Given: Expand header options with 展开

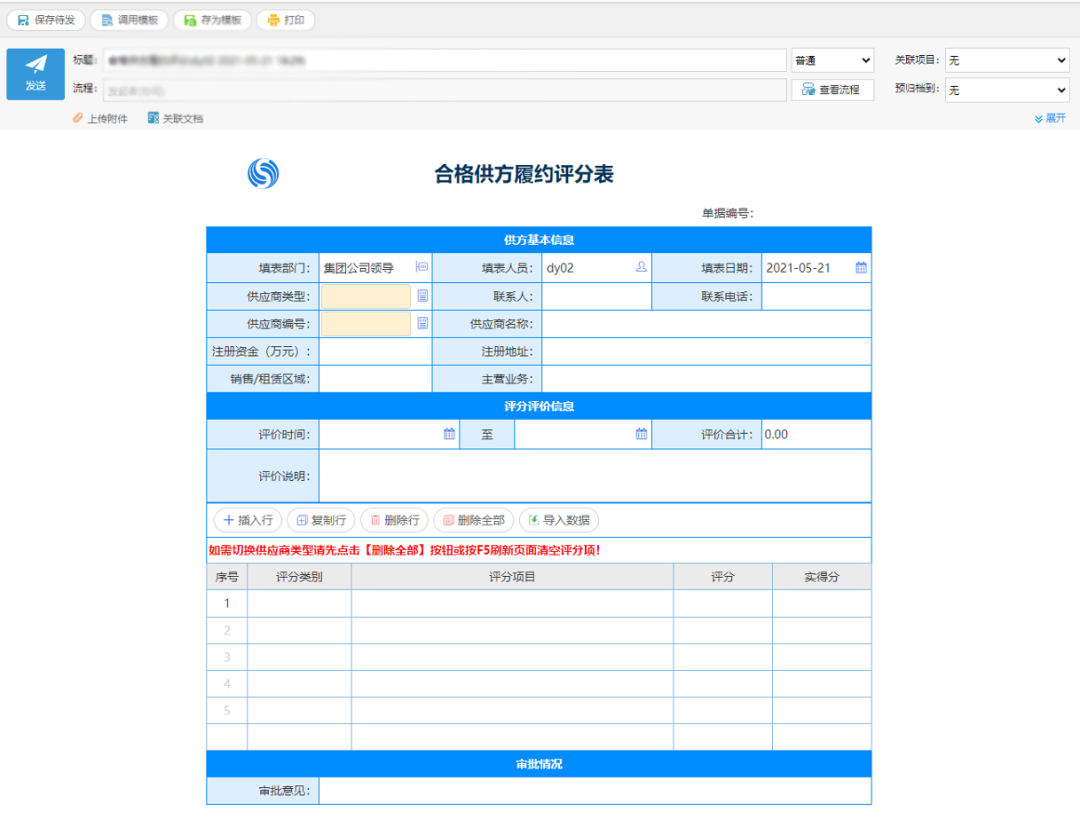Looking at the screenshot, I should (1050, 118).
